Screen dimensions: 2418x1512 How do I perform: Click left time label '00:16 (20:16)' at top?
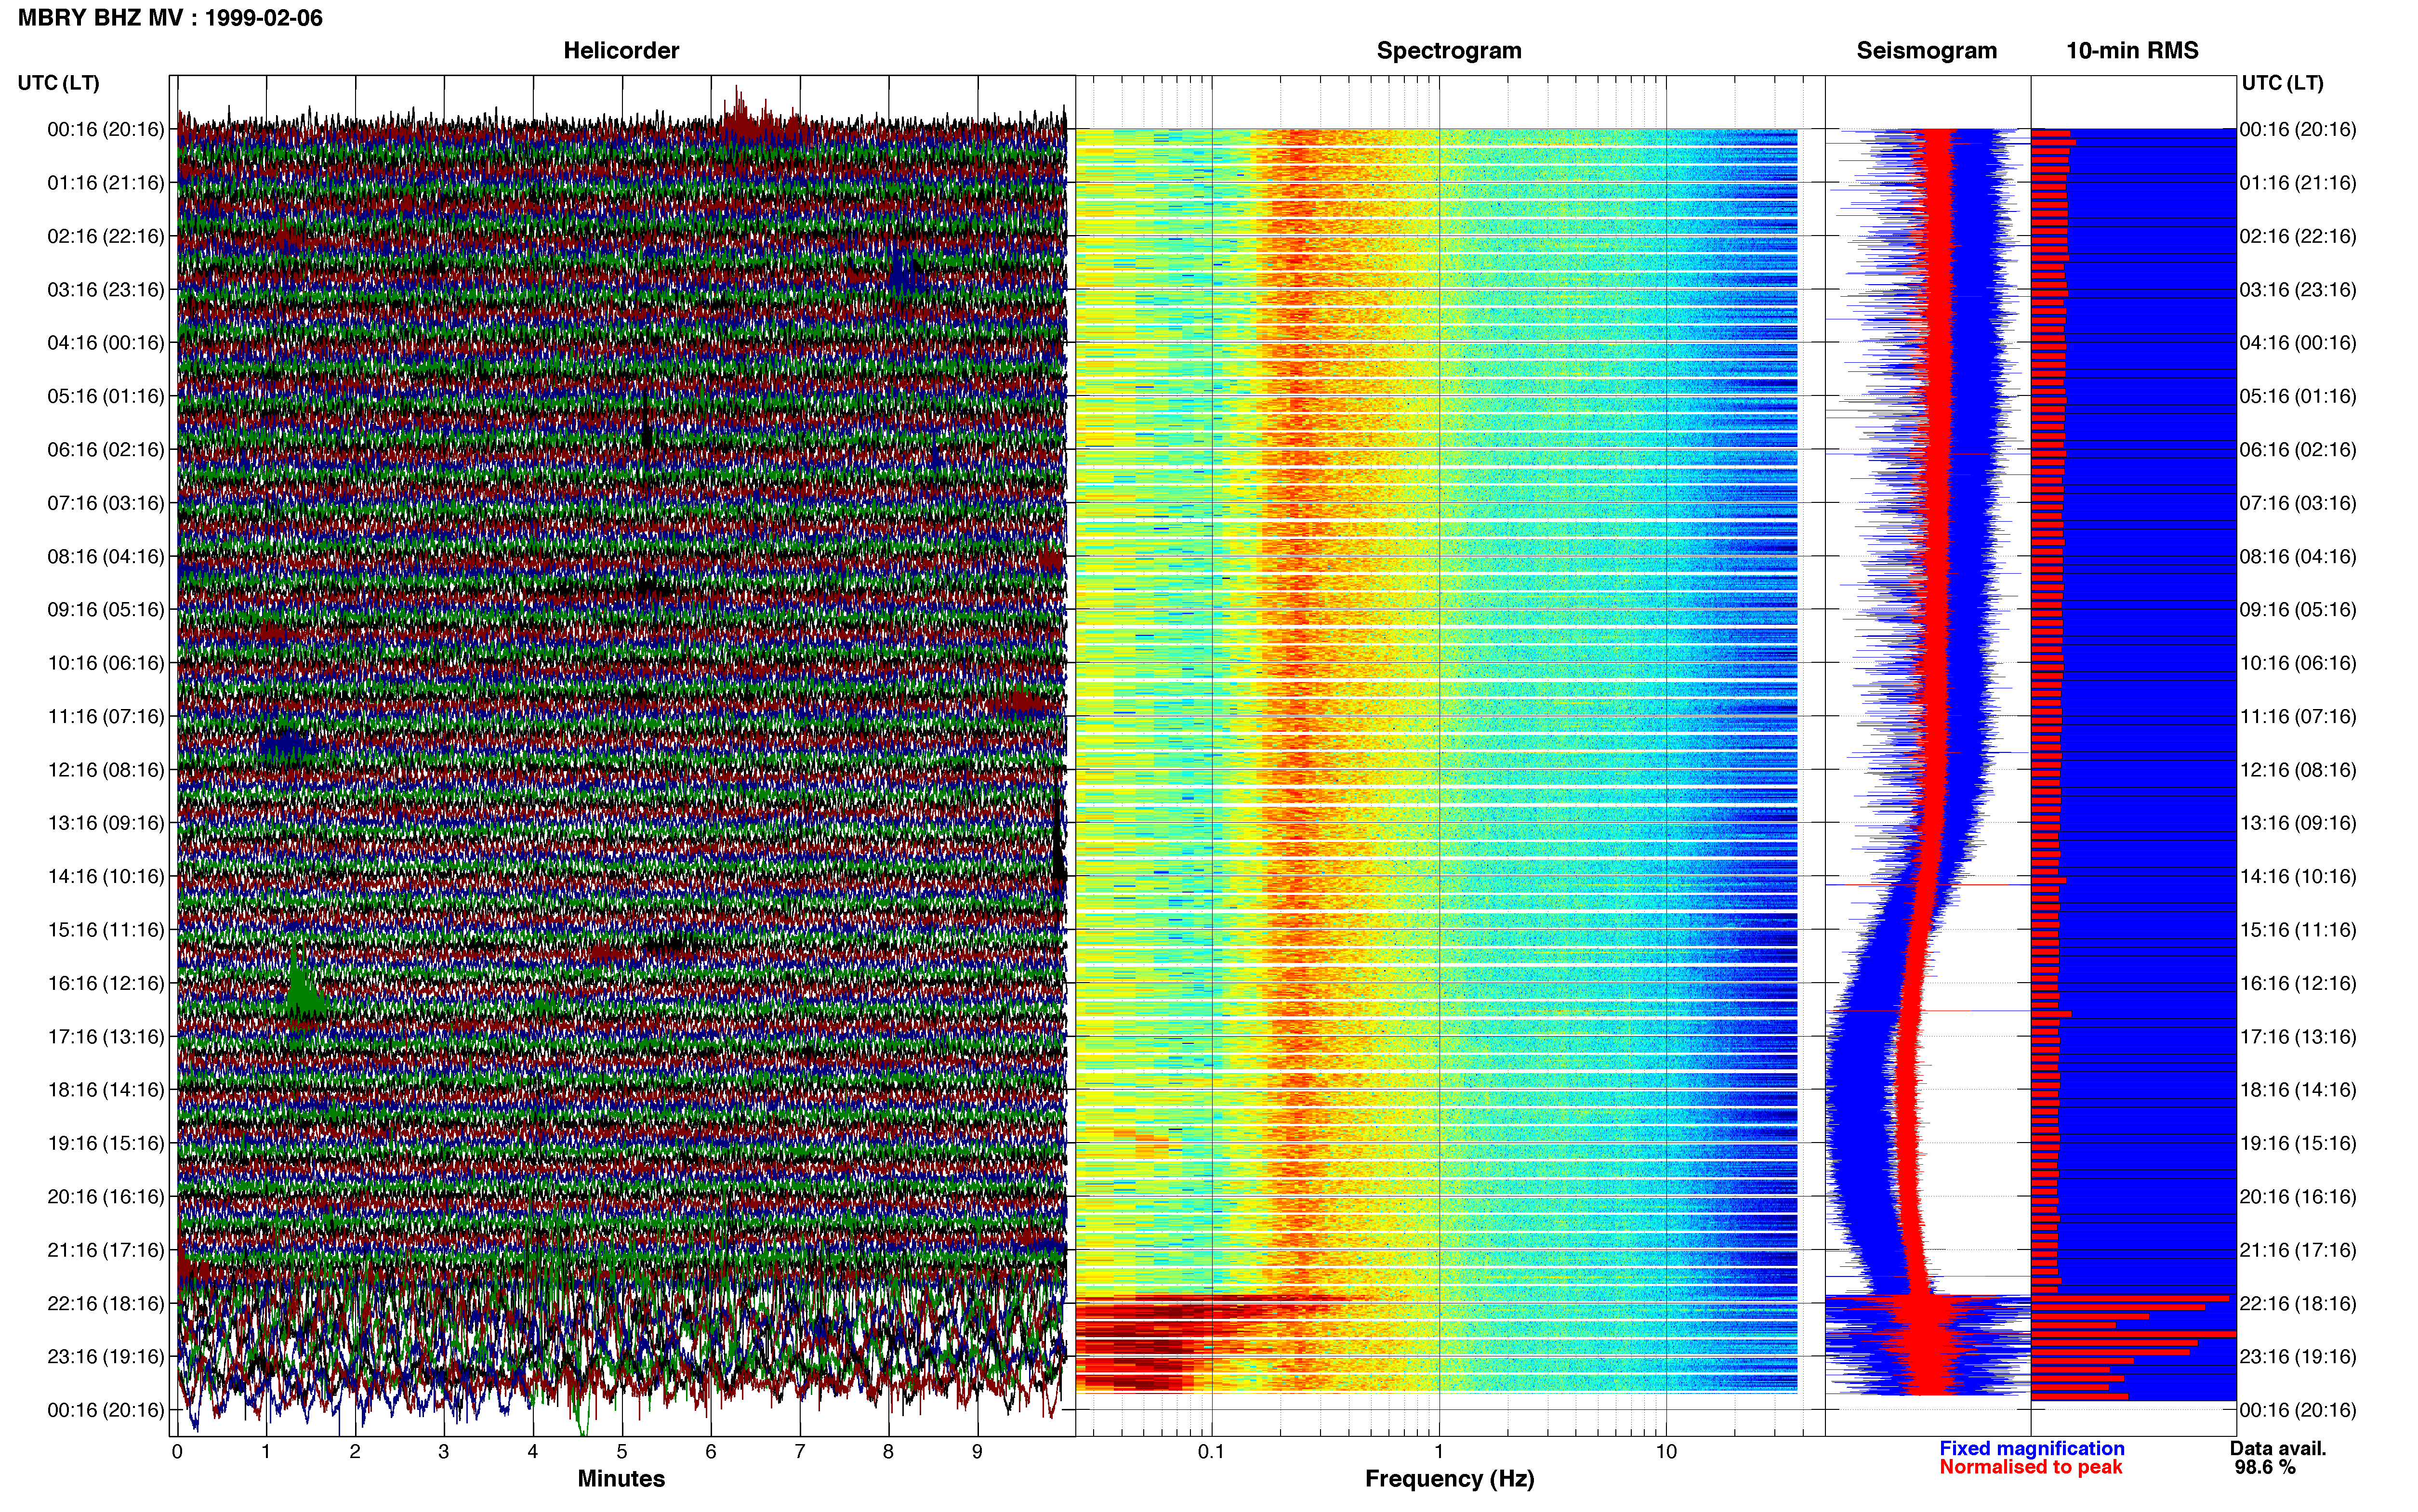(106, 129)
